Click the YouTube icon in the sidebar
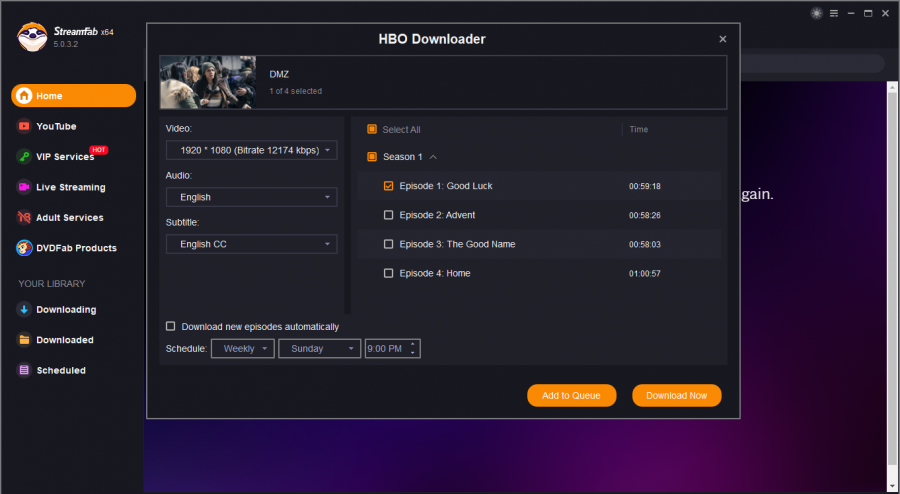Viewport: 900px width, 494px height. [24, 126]
